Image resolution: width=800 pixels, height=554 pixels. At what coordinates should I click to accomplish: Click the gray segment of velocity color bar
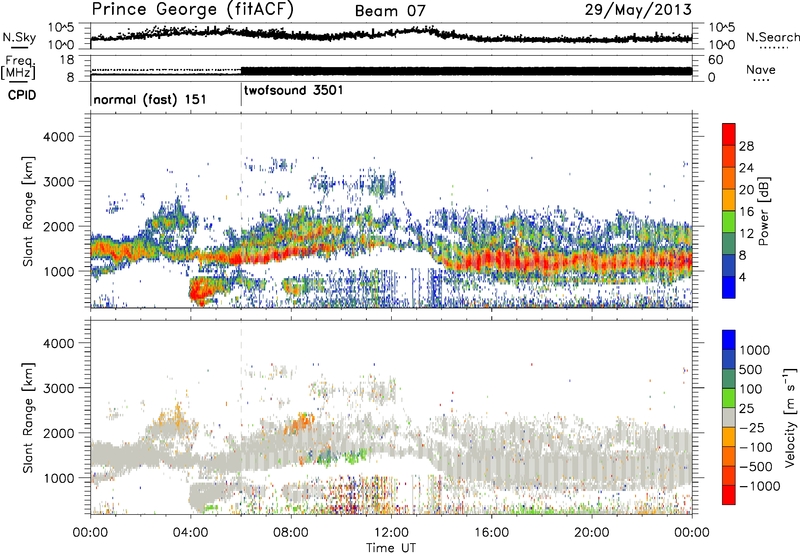[729, 417]
